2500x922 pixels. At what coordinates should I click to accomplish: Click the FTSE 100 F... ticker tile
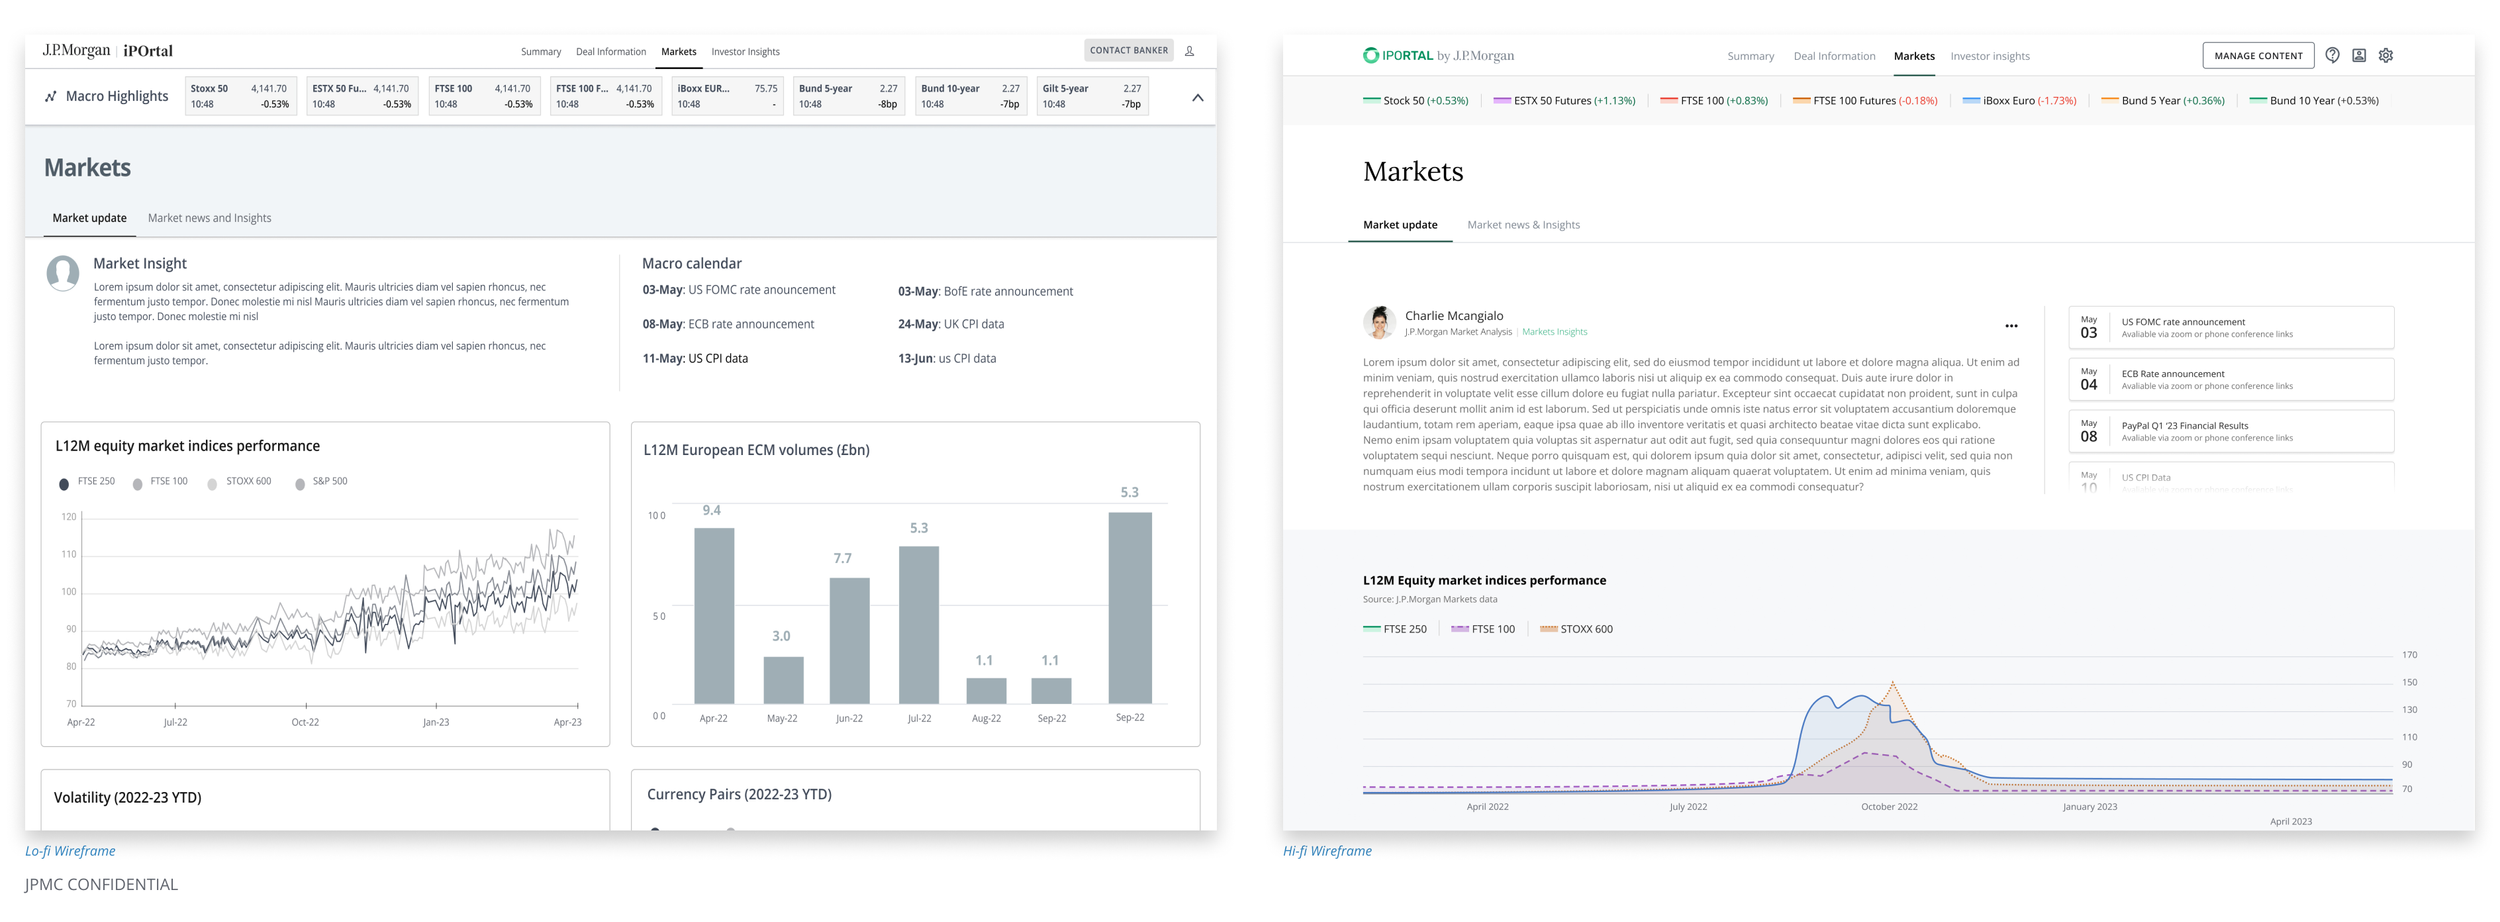pos(605,96)
